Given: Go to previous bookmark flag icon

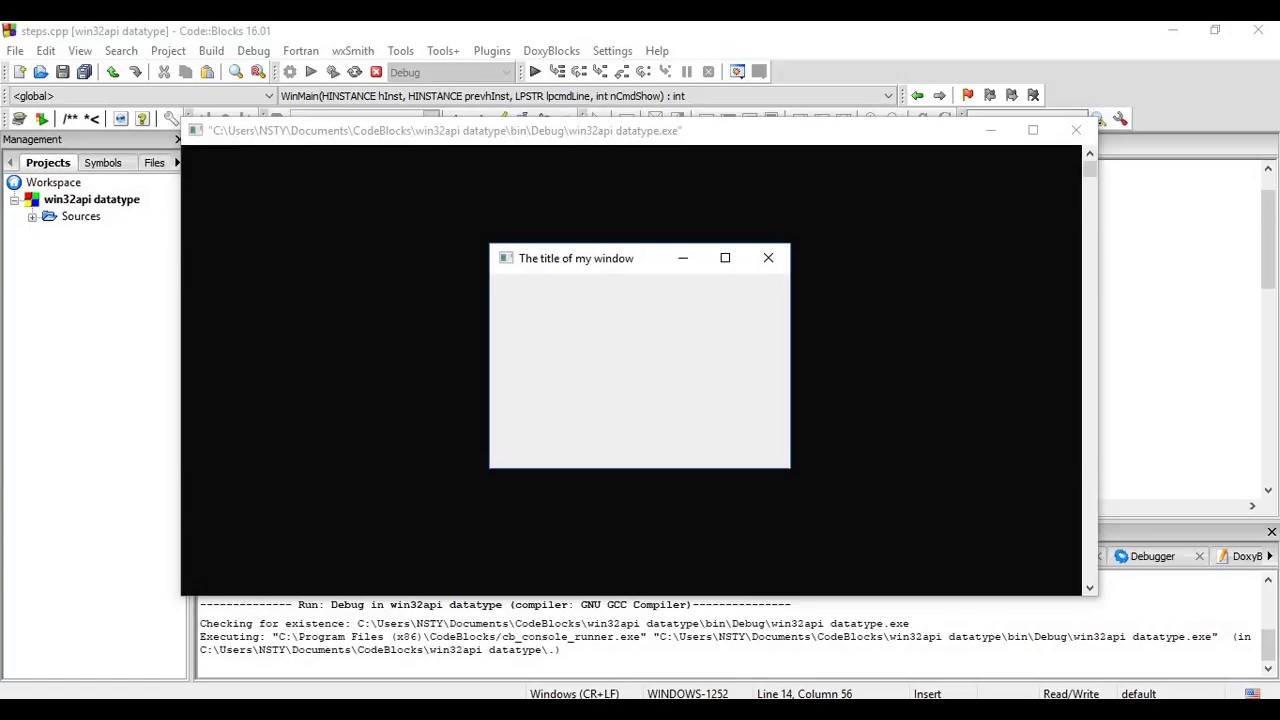Looking at the screenshot, I should [989, 96].
